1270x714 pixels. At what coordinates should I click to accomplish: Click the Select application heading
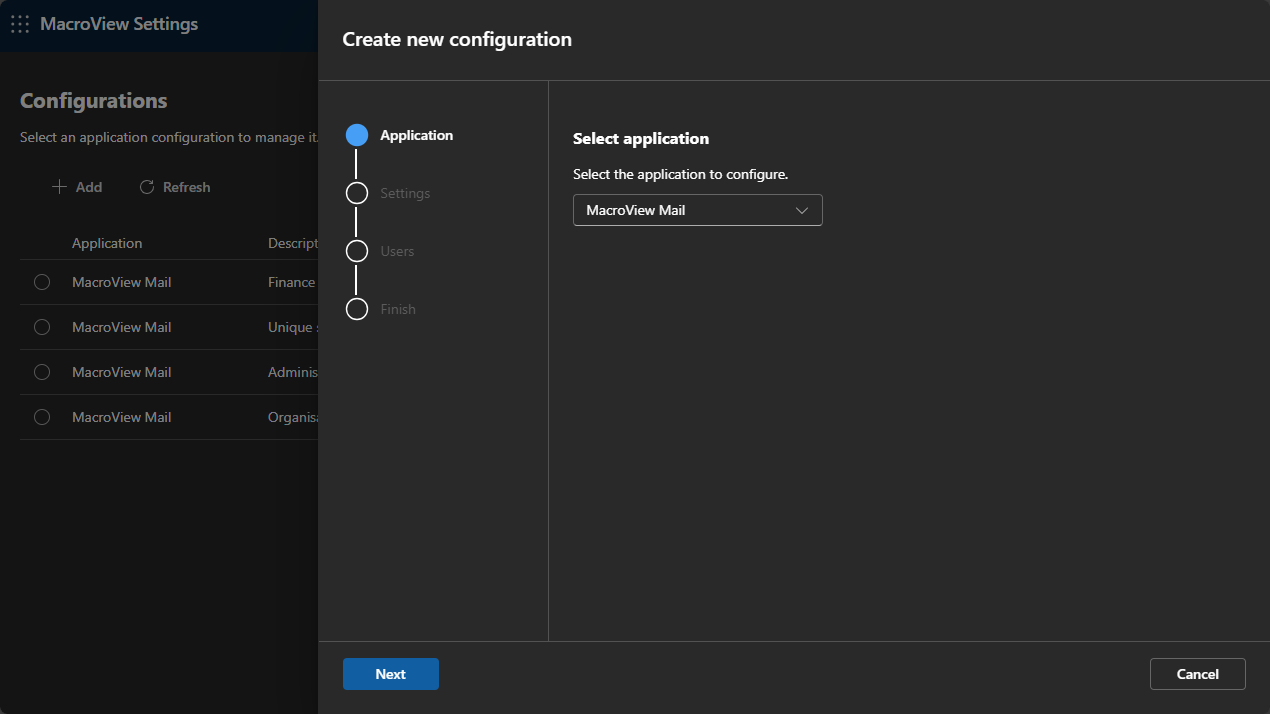pos(641,139)
